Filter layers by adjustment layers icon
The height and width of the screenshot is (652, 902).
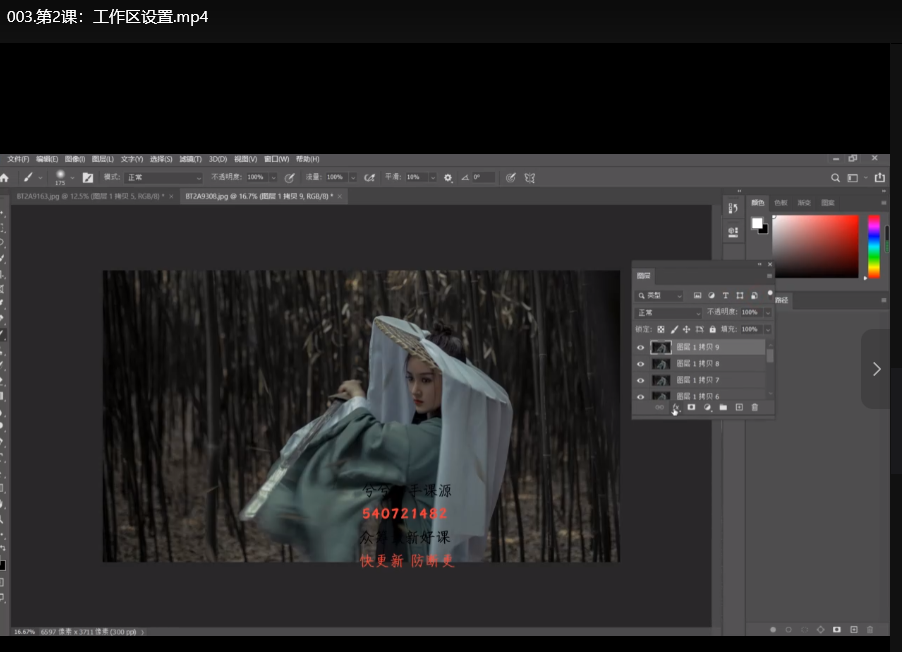tap(712, 296)
